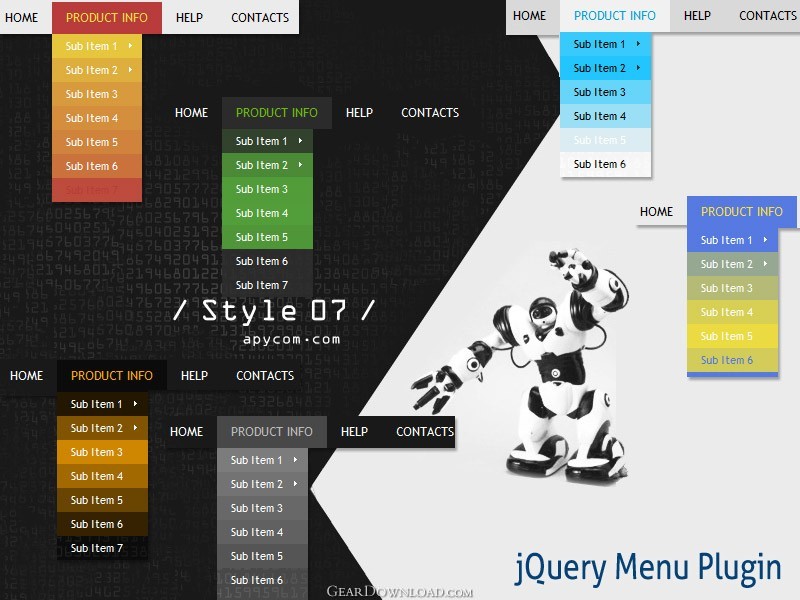Select Sub Item 6 in gray dropdown
The image size is (800, 600).
point(262,580)
